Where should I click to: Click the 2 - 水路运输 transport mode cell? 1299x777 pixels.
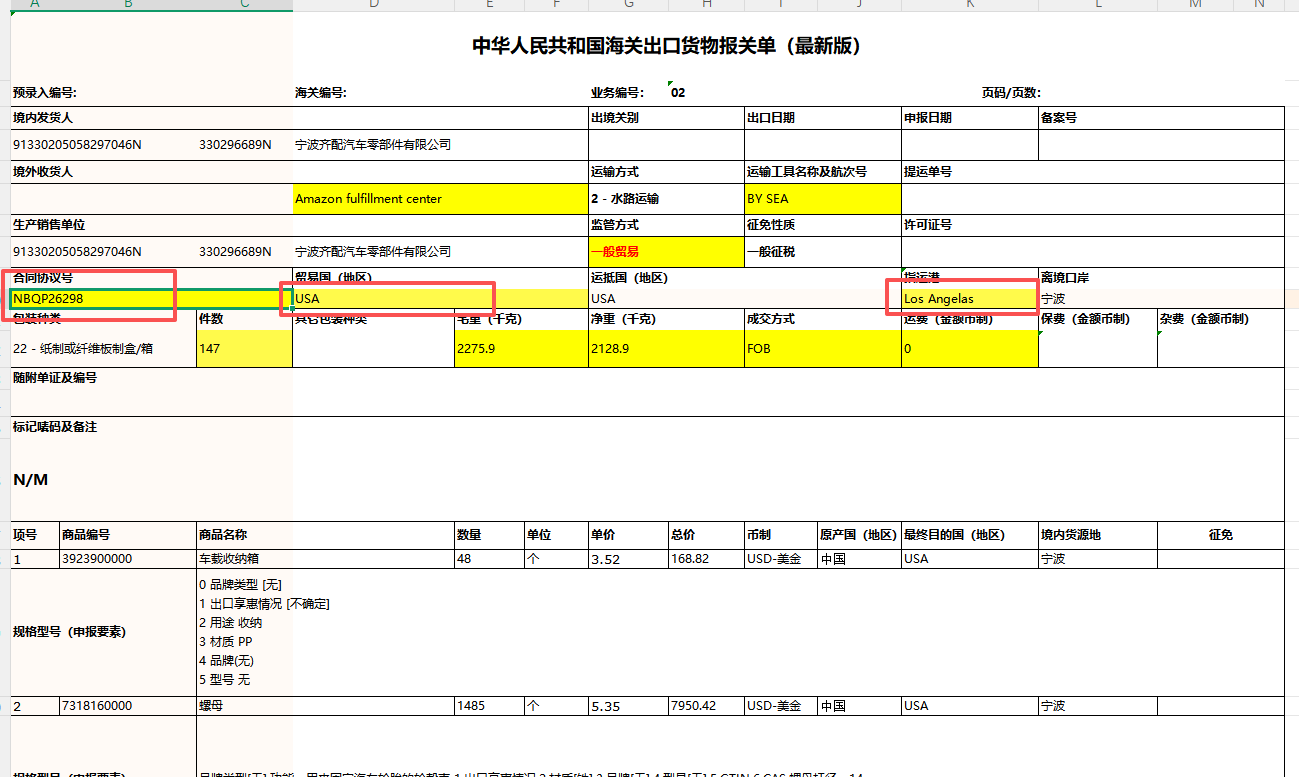tap(625, 199)
